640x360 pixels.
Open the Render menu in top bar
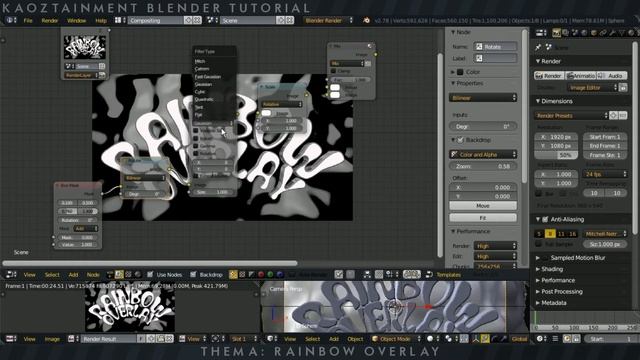coord(50,20)
